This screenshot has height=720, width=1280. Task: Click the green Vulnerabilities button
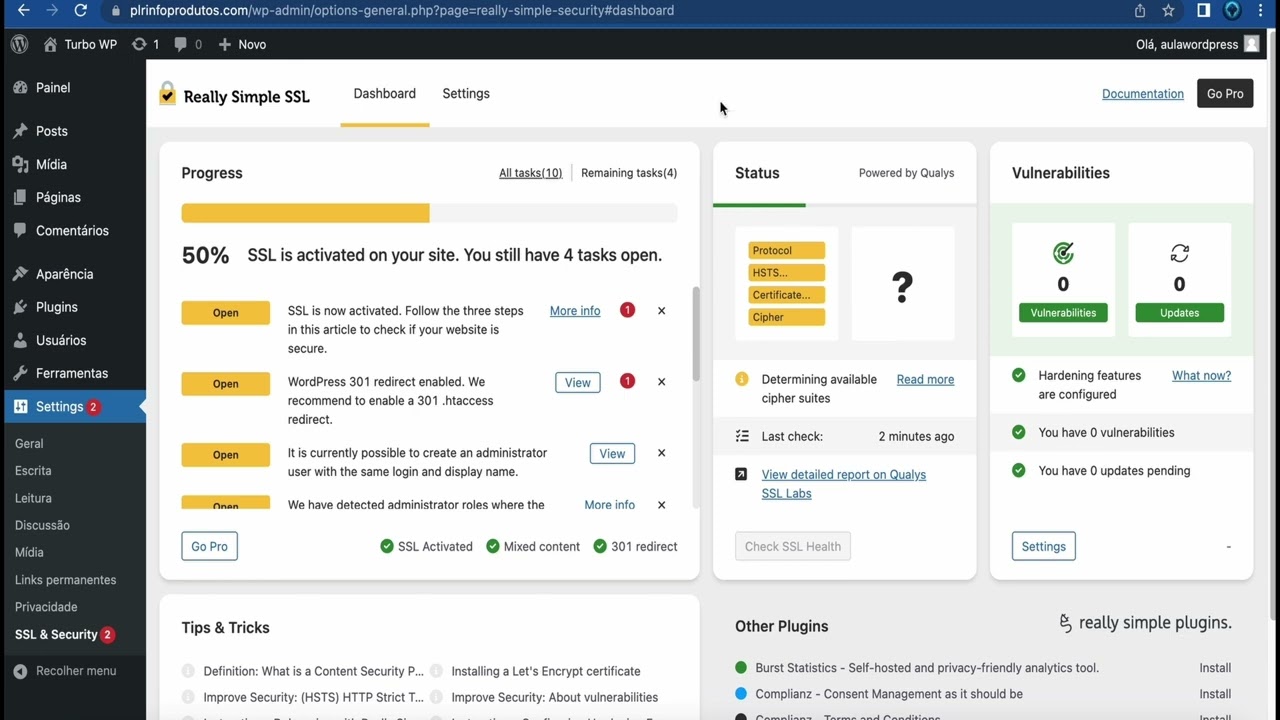(x=1063, y=313)
